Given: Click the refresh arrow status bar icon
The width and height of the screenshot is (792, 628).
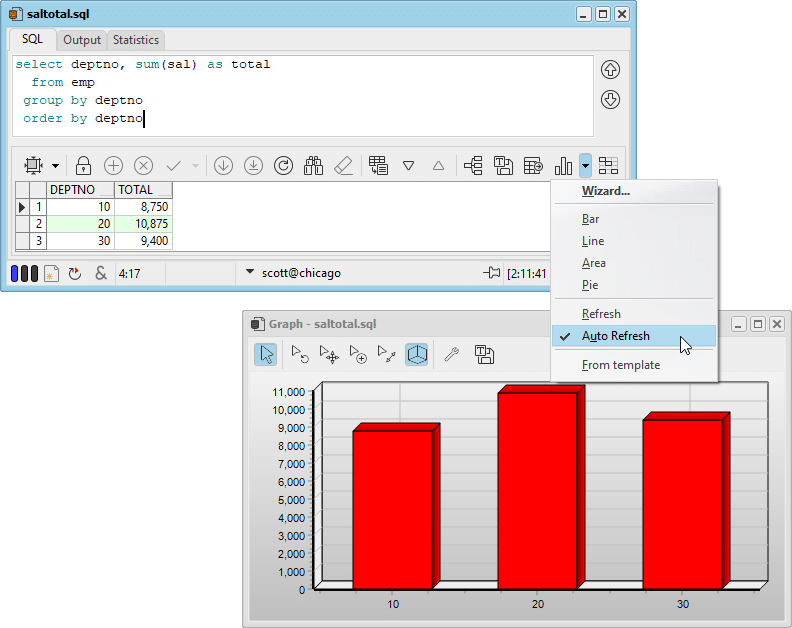Looking at the screenshot, I should tap(75, 274).
